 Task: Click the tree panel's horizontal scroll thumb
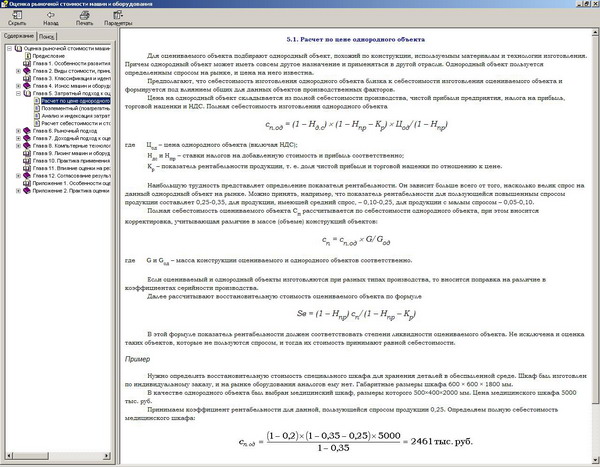[x=31, y=456]
